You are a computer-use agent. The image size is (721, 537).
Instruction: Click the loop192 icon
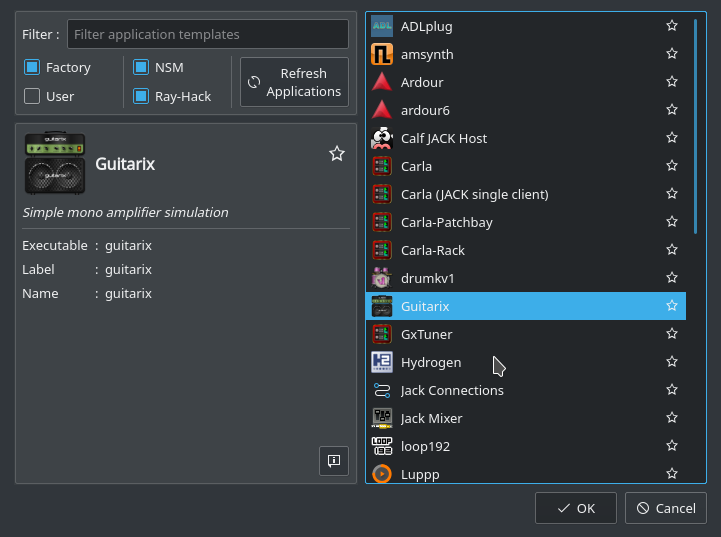click(382, 446)
